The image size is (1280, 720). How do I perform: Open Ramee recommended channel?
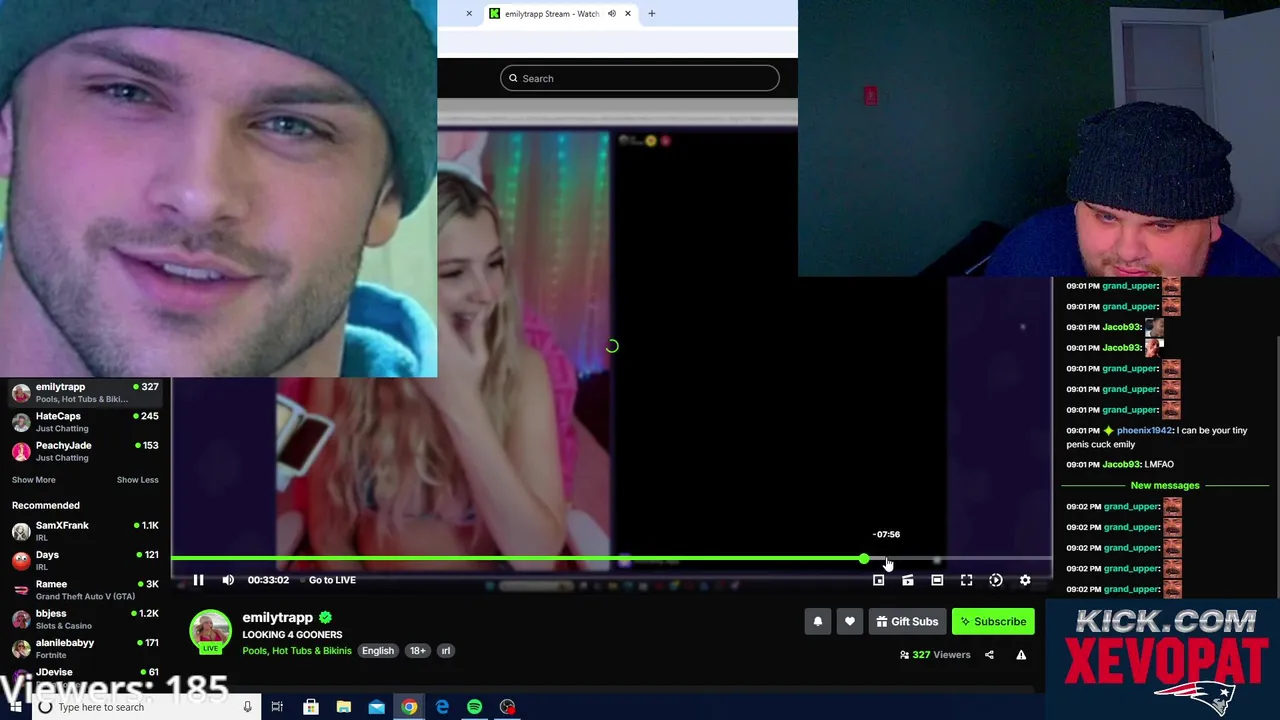[x=85, y=590]
